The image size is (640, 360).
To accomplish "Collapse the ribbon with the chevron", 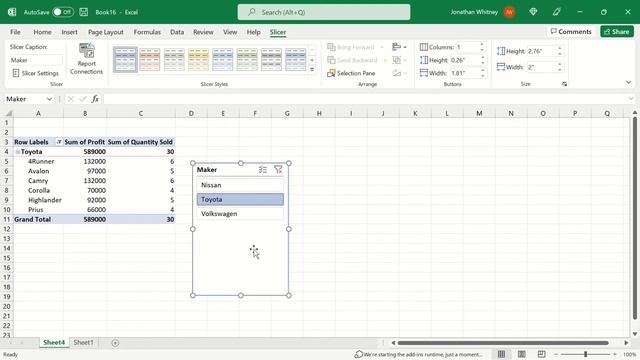I will (x=629, y=82).
